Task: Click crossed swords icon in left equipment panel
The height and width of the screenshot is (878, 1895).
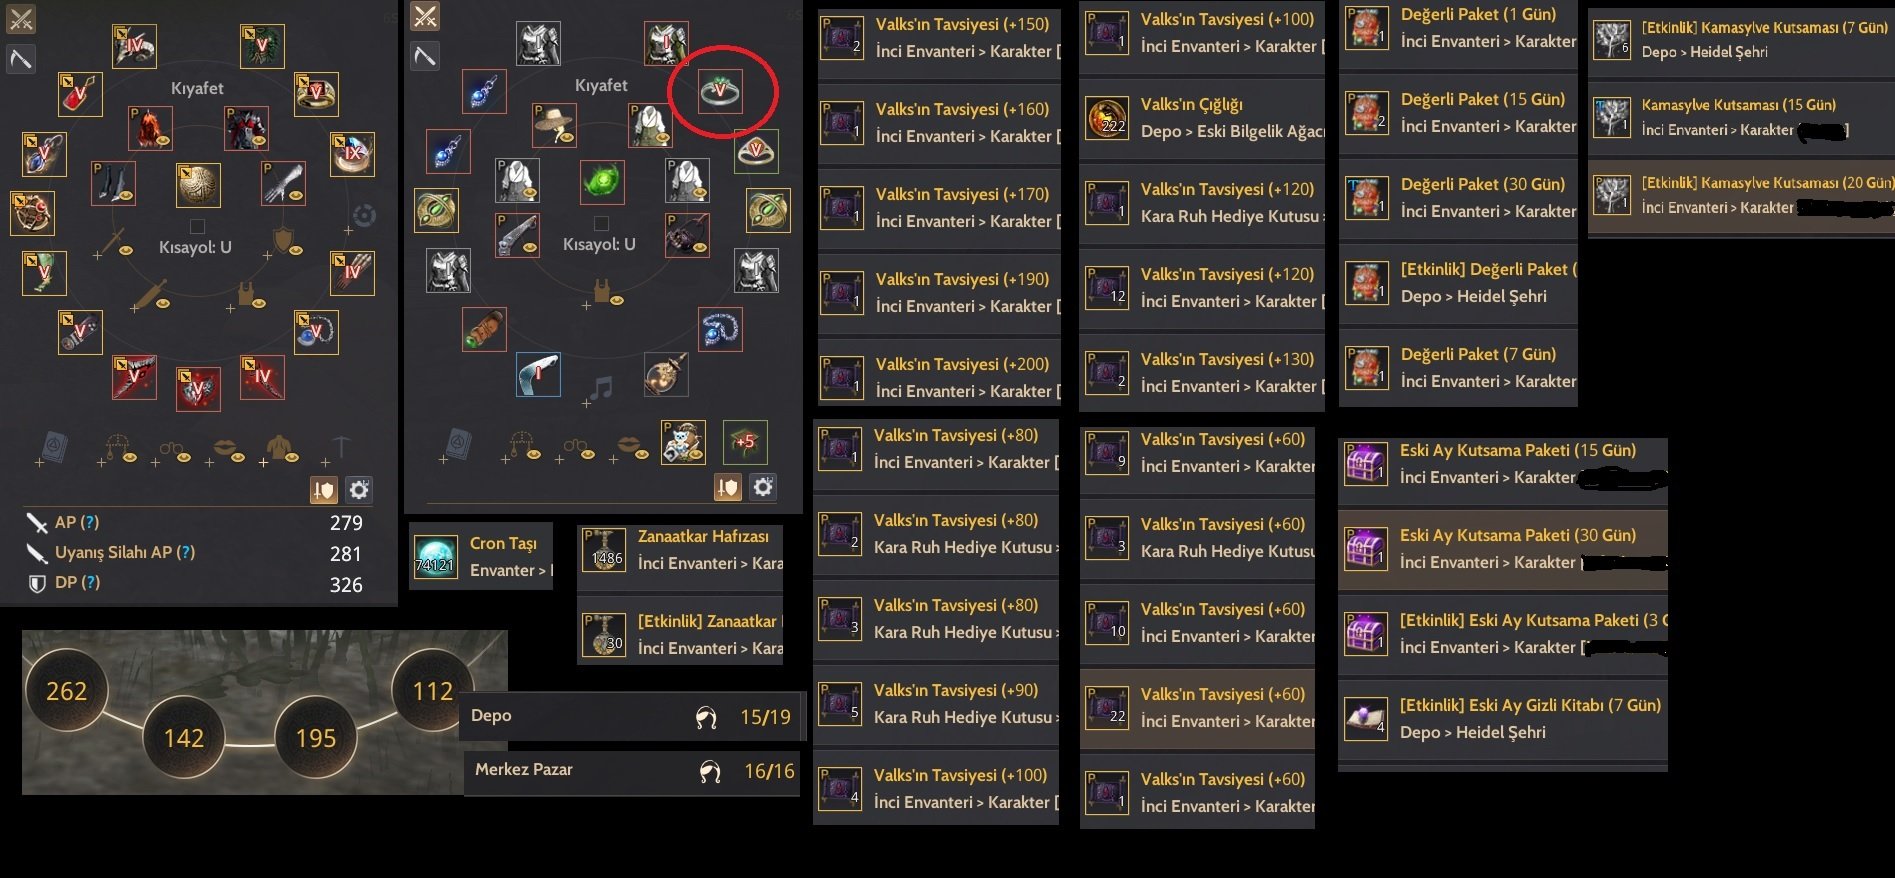Action: [21, 19]
